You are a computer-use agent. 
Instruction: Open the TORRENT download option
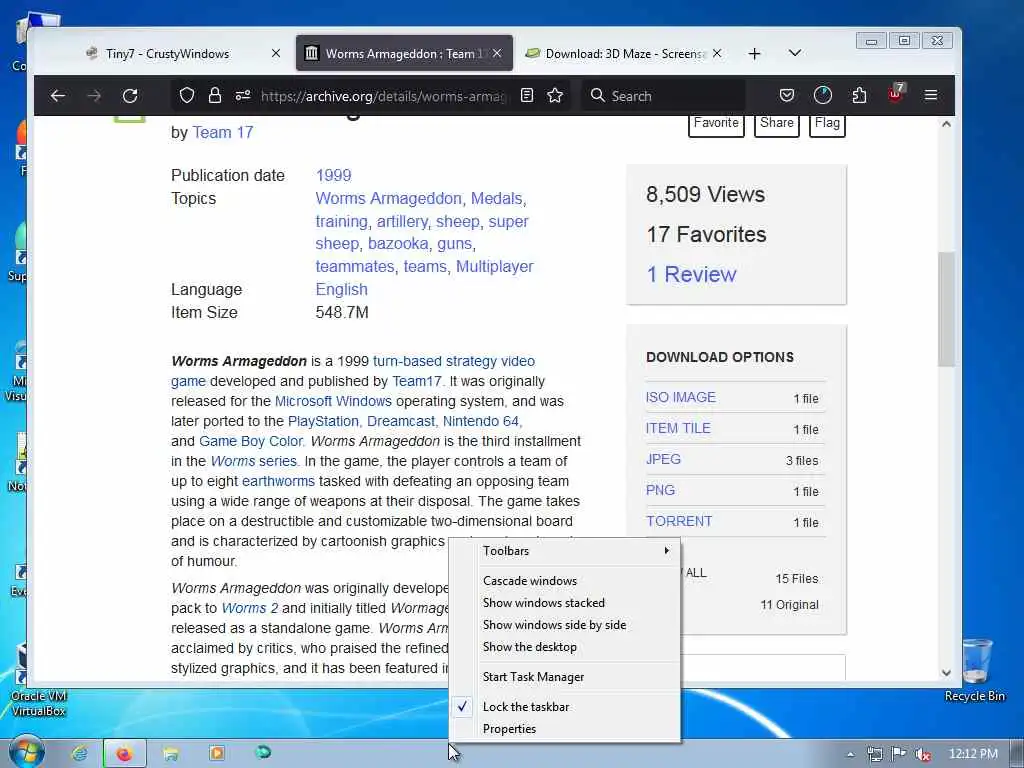point(679,521)
